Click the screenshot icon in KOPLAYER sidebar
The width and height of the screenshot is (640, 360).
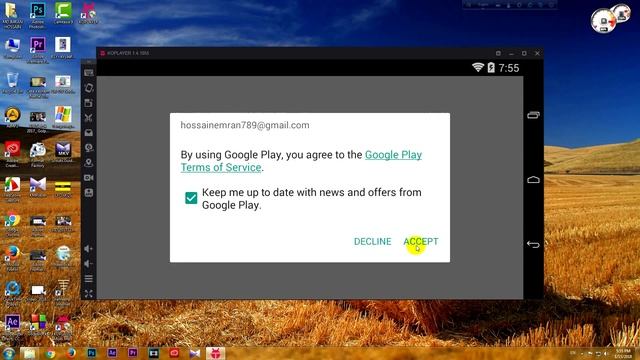click(89, 103)
